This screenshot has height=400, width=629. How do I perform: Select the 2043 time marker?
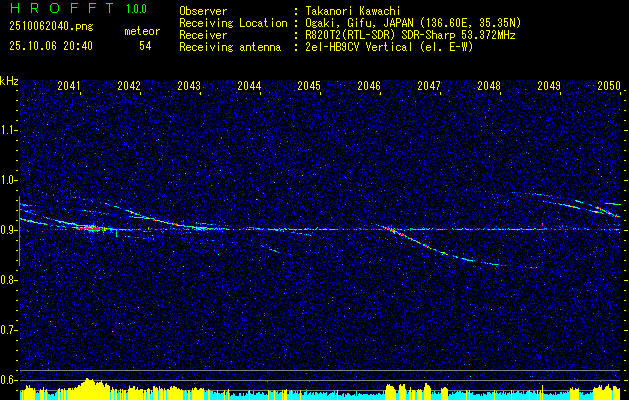(189, 86)
